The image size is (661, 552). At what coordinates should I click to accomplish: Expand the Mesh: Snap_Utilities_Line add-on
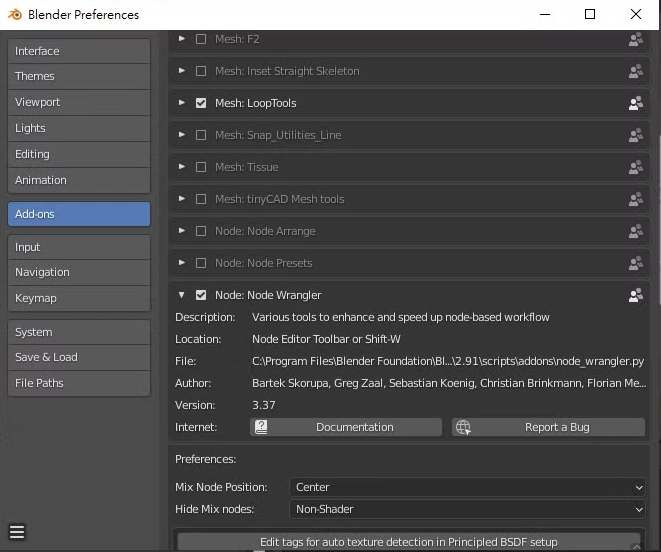click(182, 135)
